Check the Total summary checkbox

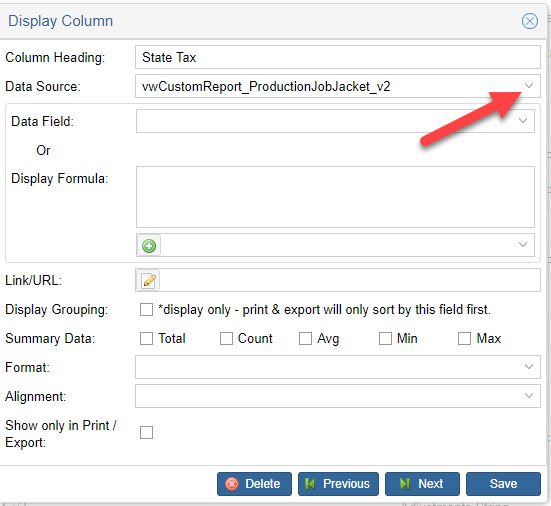(x=146, y=339)
